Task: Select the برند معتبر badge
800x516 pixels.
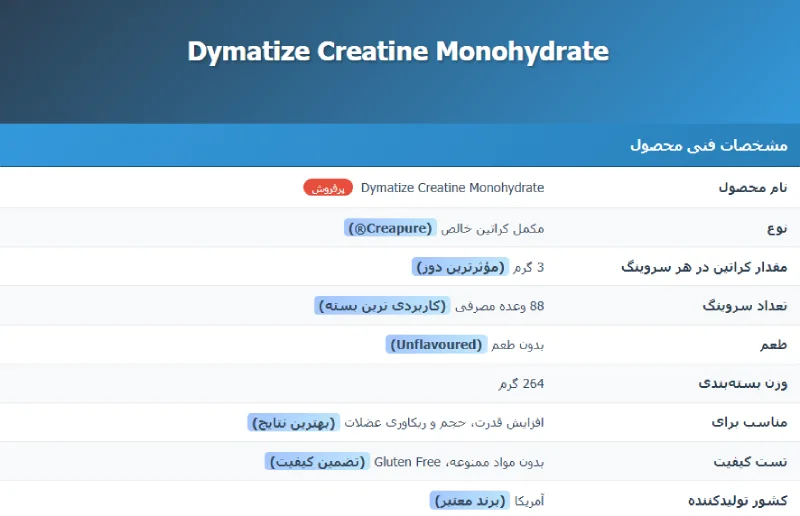Action: pyautogui.click(x=470, y=501)
